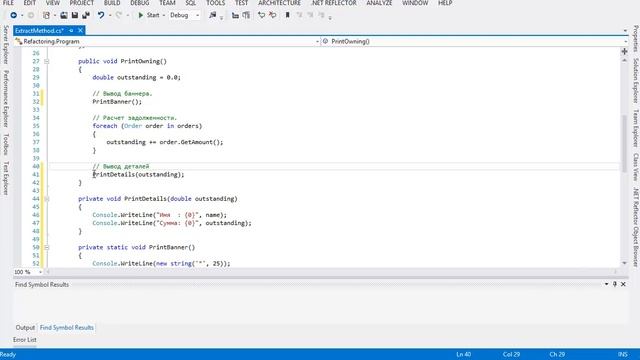Open the undo history dropdown arrow

[x=110, y=15]
